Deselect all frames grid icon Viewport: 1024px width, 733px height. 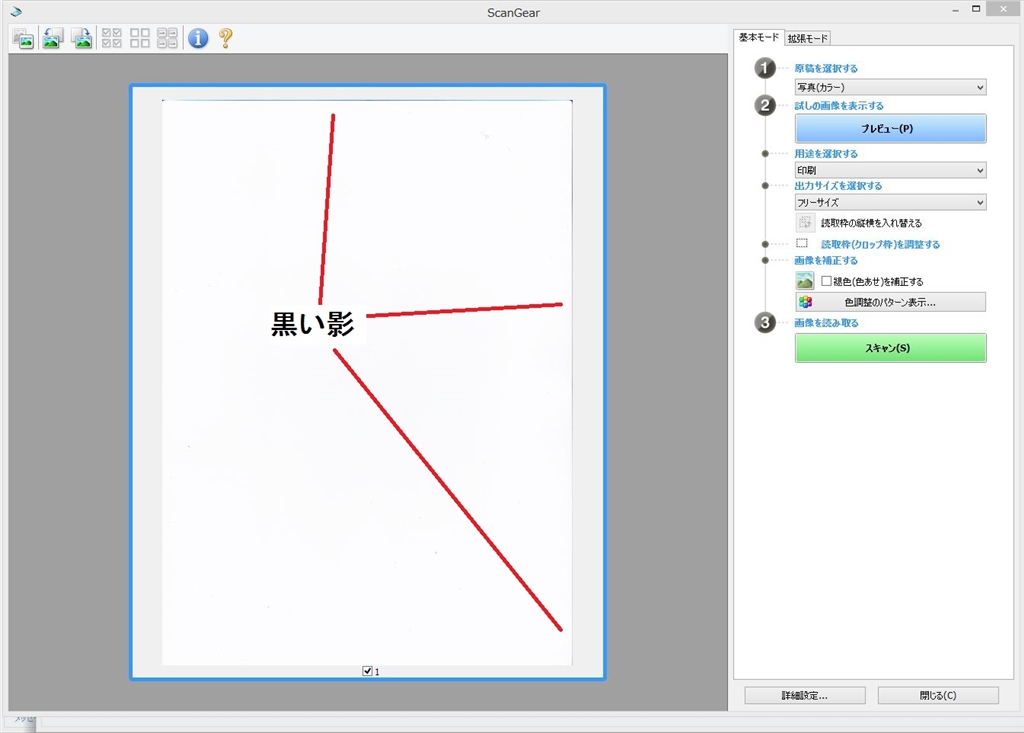pos(140,38)
